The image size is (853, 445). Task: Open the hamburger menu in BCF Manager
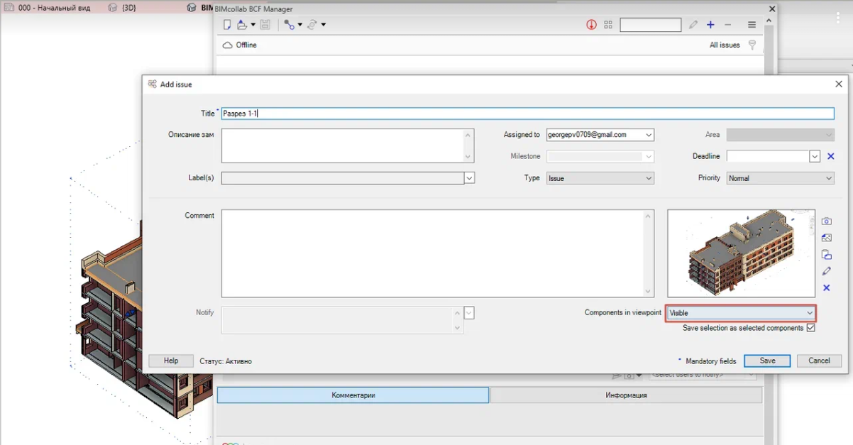click(x=752, y=25)
